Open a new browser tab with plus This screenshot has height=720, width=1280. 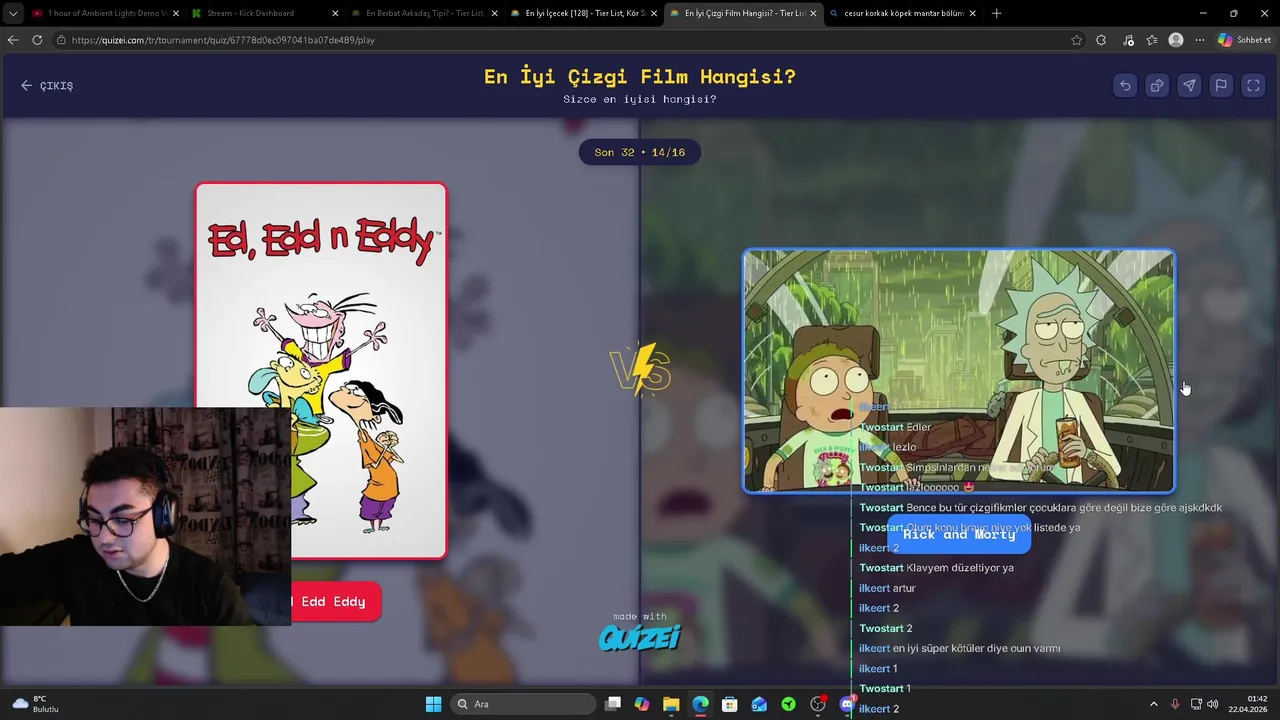[996, 13]
